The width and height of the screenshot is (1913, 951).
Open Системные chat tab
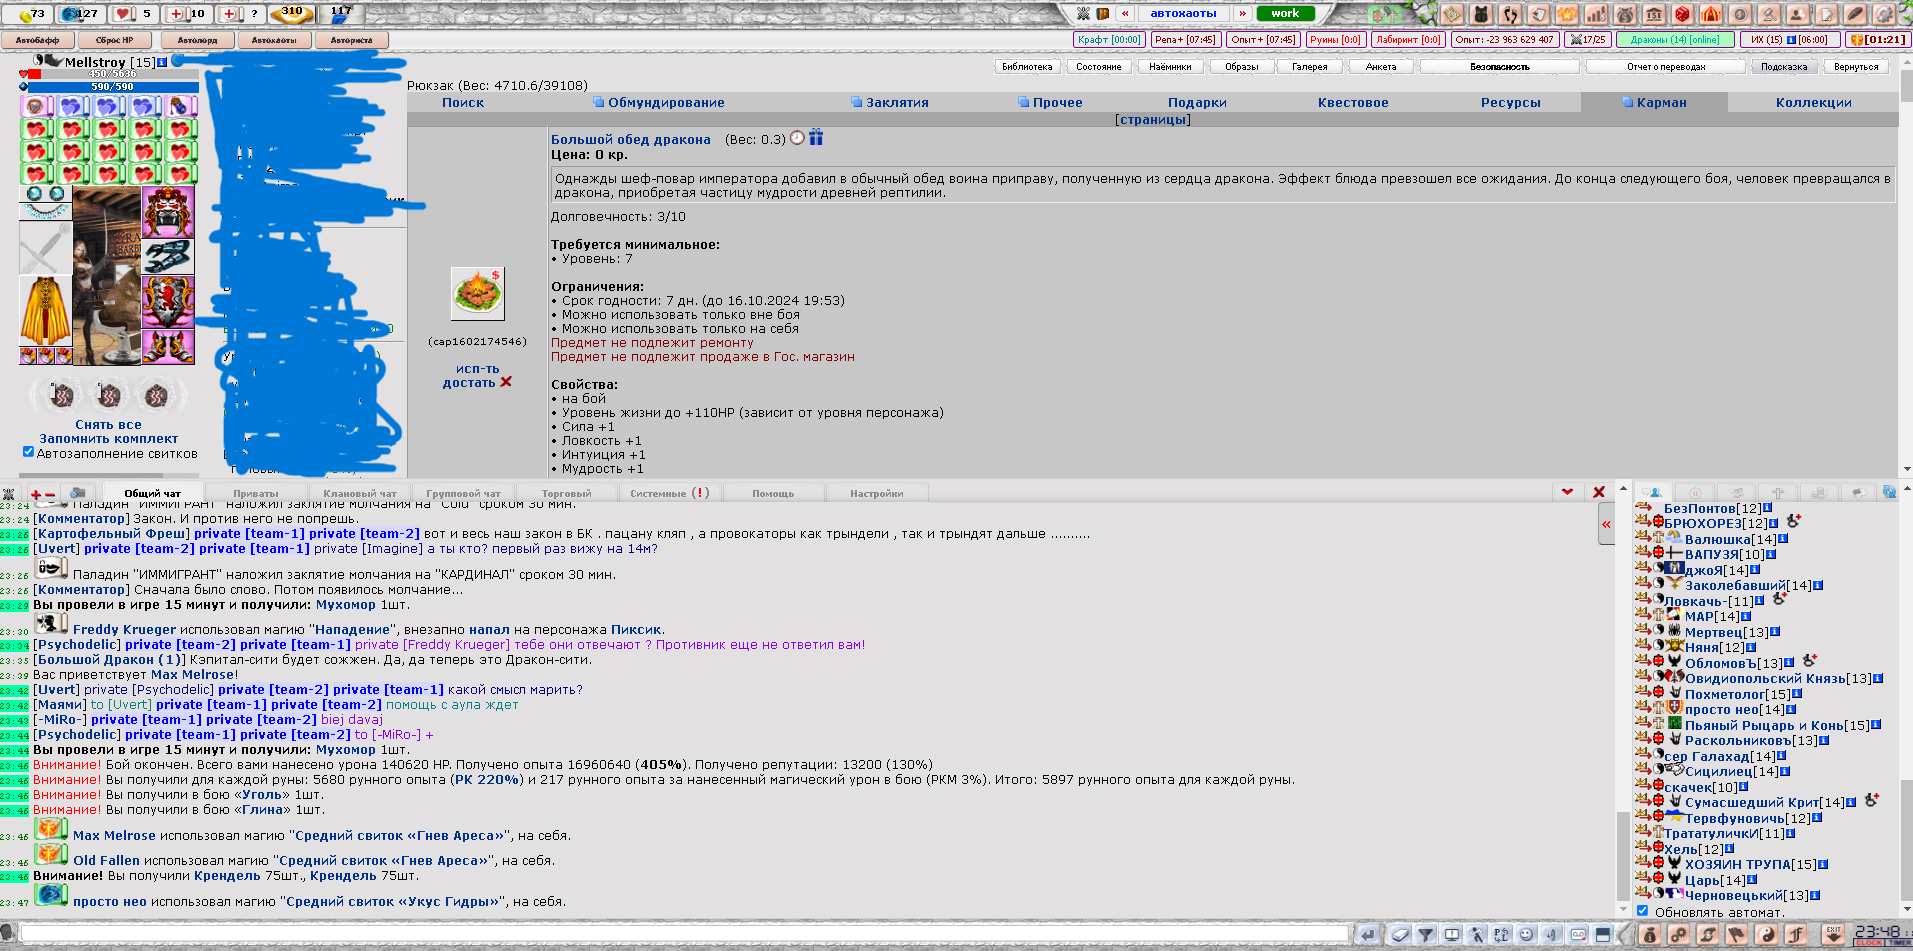point(669,493)
